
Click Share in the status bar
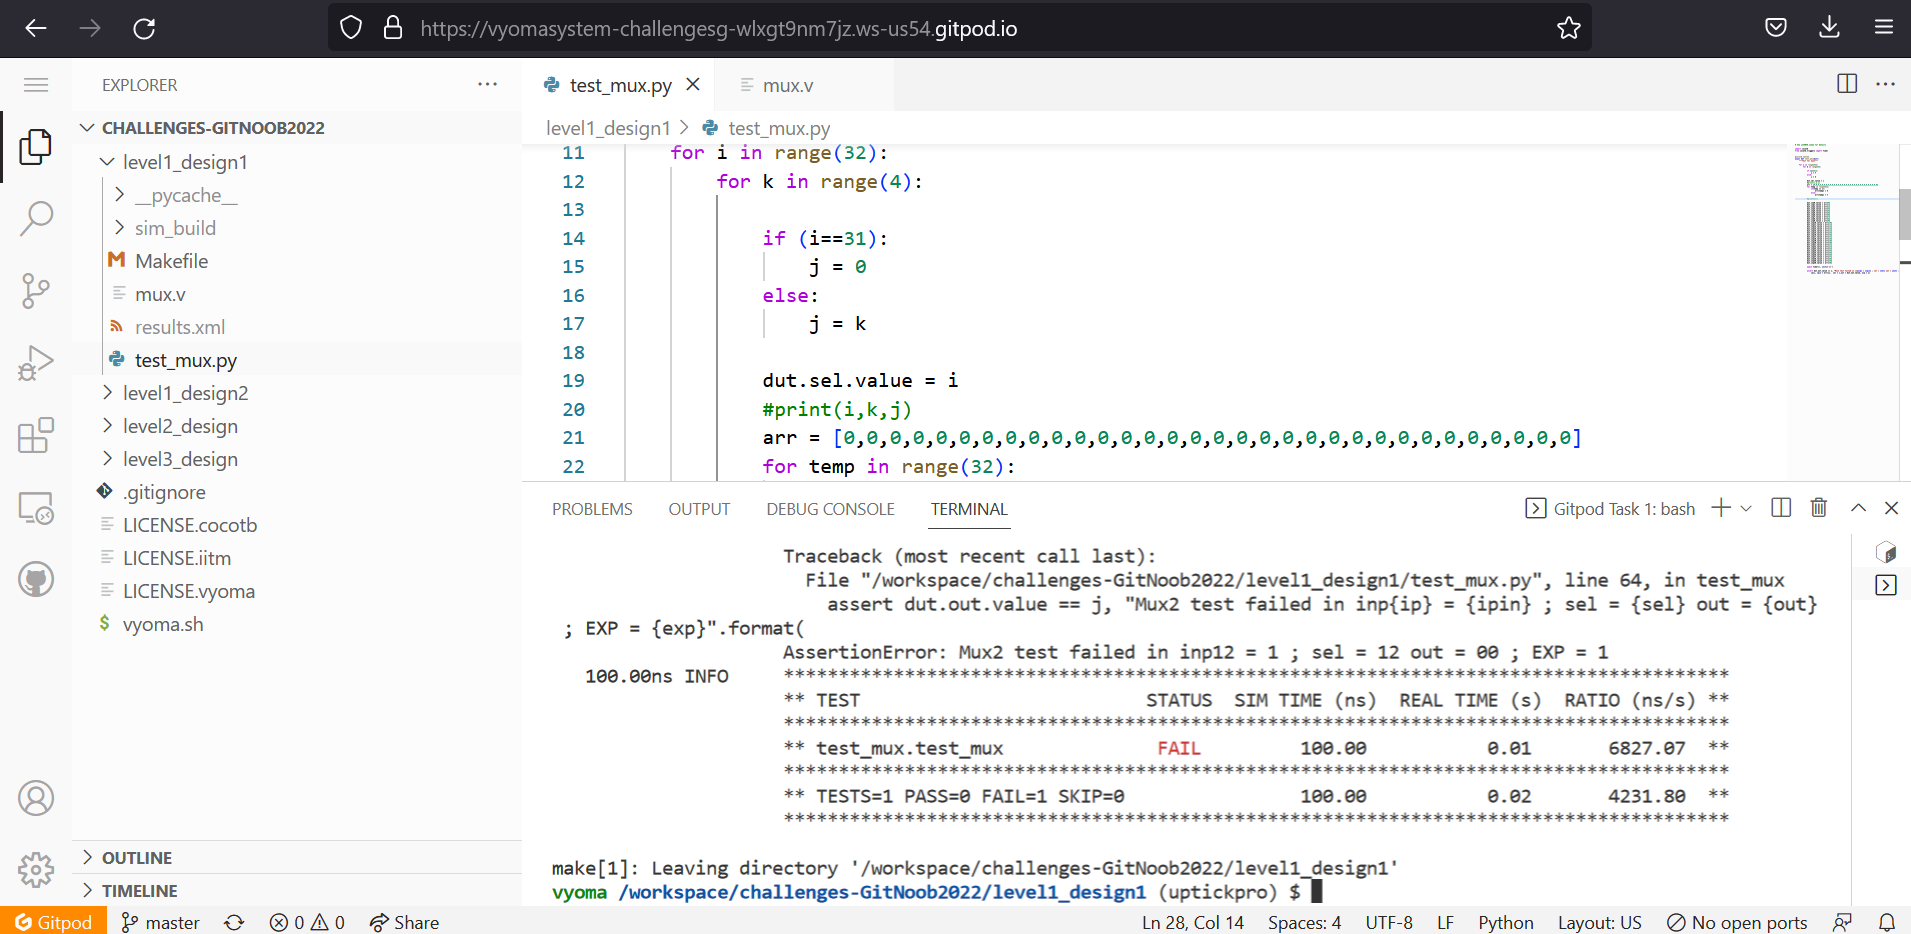click(404, 922)
